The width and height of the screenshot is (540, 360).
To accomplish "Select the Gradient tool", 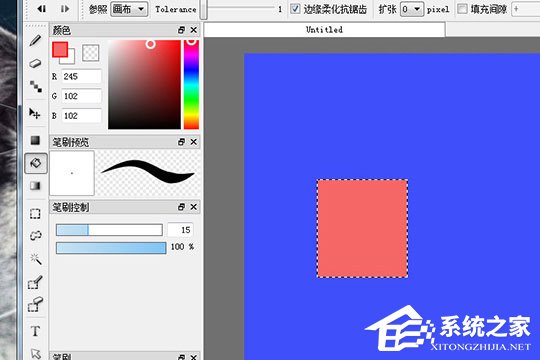I will [x=35, y=186].
